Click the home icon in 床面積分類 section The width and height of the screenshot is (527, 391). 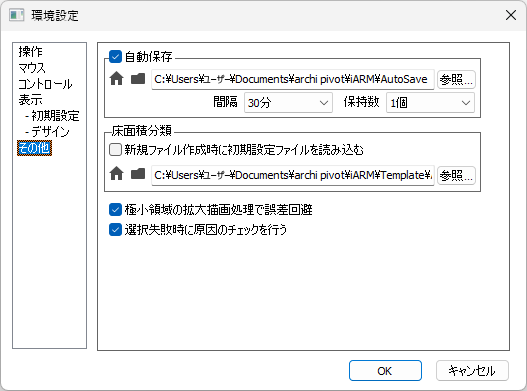[x=116, y=174]
